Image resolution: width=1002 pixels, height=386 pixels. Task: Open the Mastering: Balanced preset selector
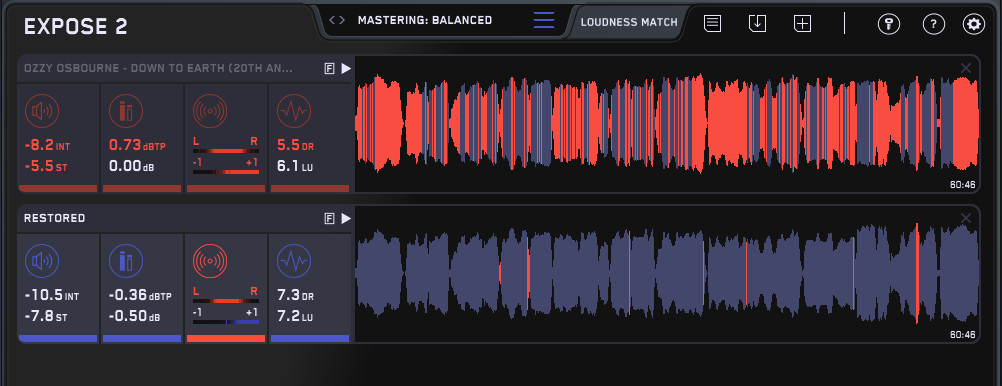pyautogui.click(x=425, y=20)
